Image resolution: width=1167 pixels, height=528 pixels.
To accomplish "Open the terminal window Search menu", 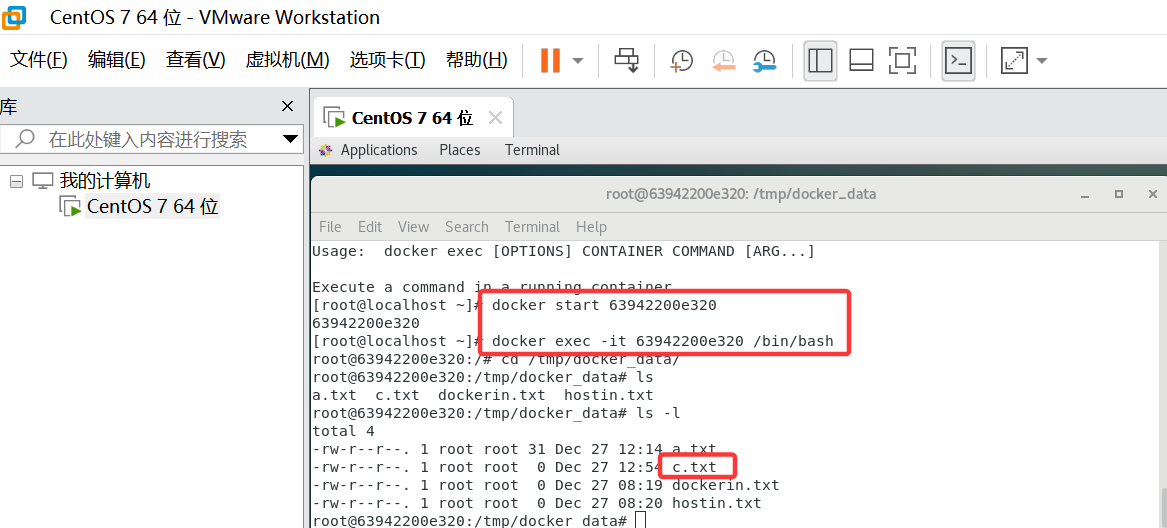I will point(467,226).
